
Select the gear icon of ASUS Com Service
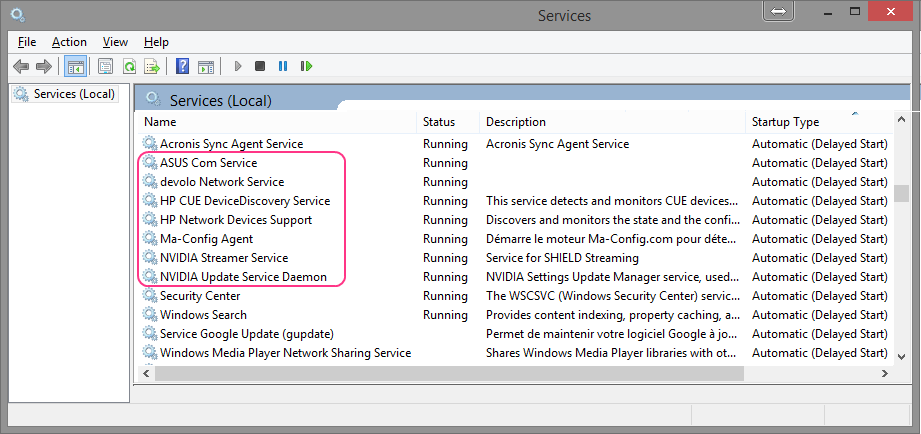[150, 163]
